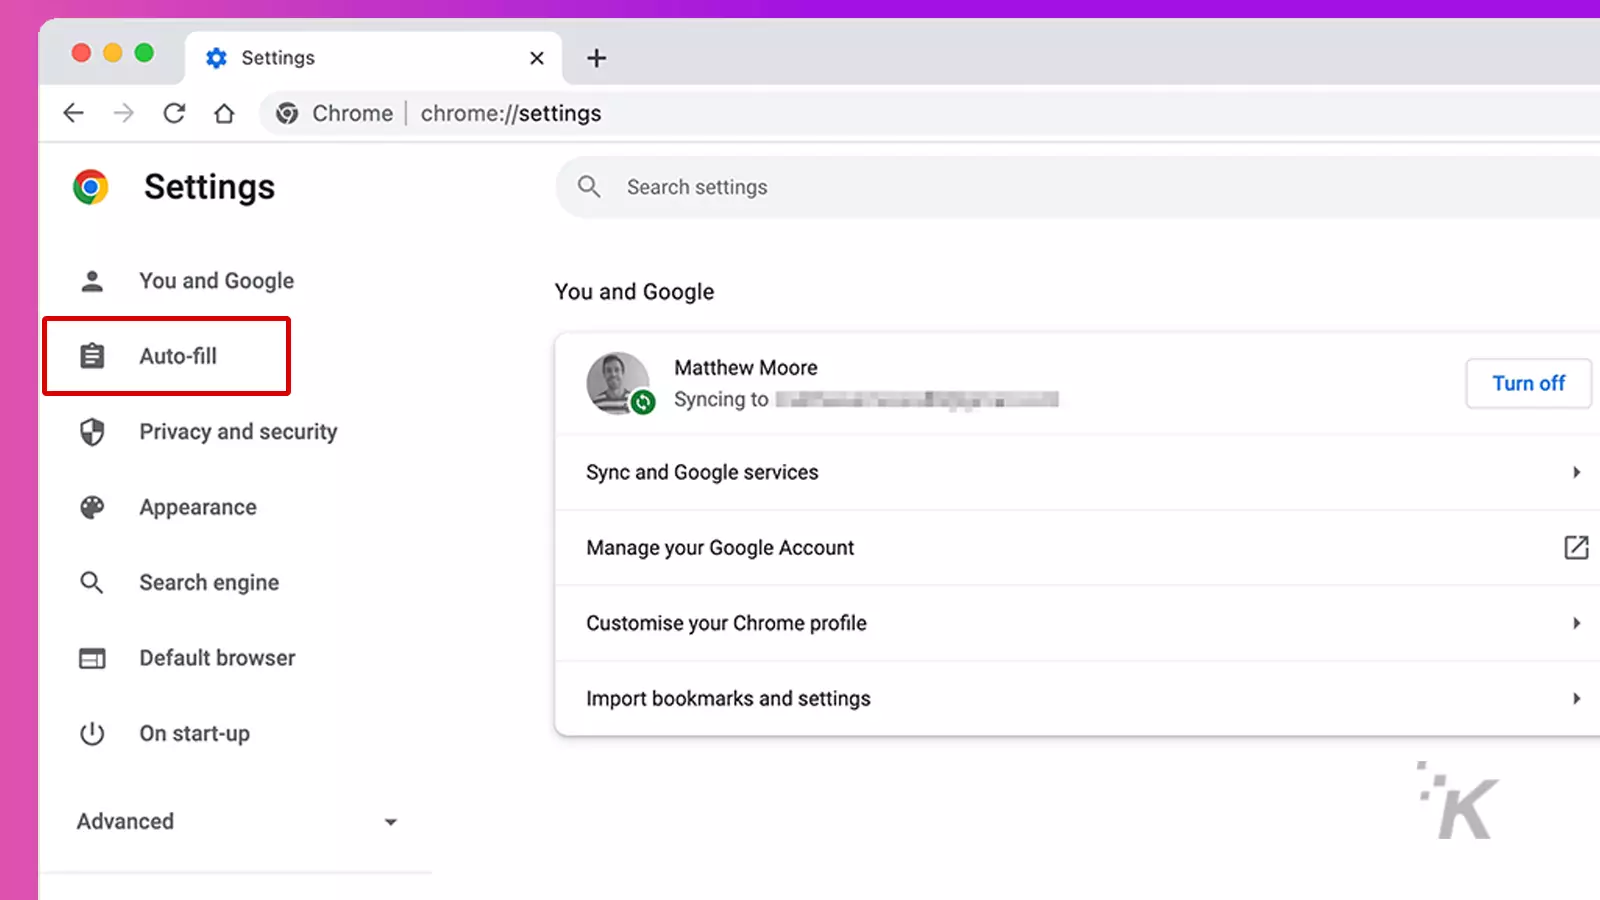Focus the Search settings field
This screenshot has width=1600, height=900.
(1078, 187)
